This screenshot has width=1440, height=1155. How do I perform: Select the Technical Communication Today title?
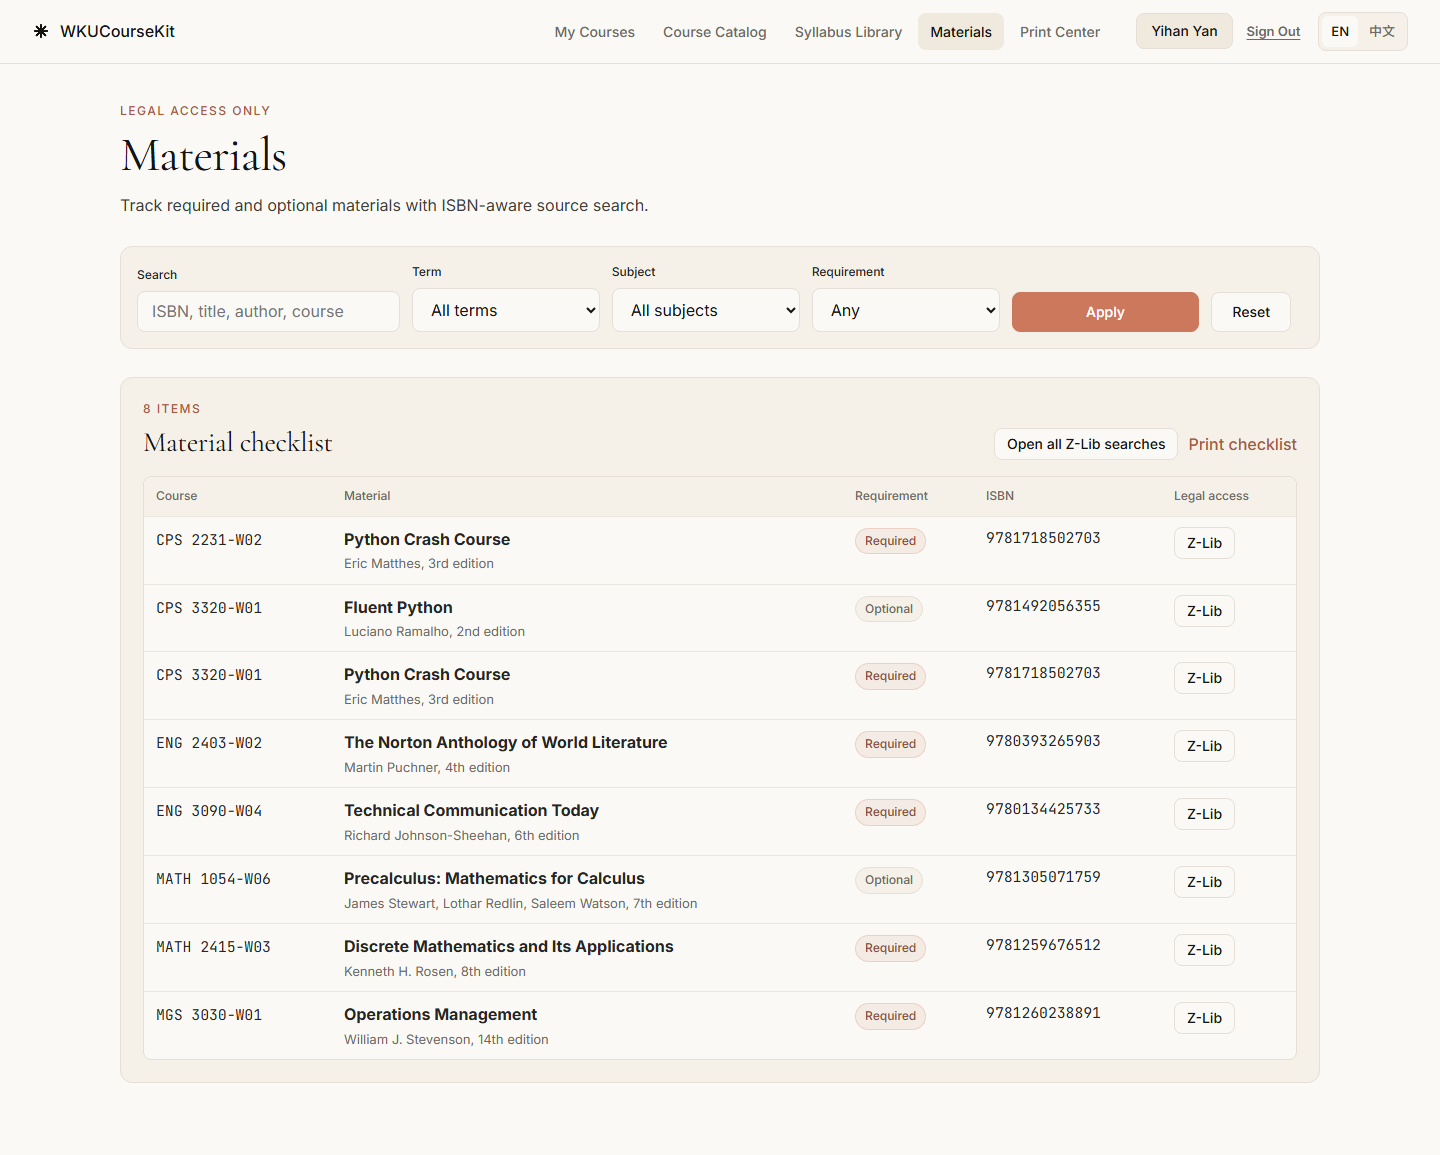coord(471,810)
